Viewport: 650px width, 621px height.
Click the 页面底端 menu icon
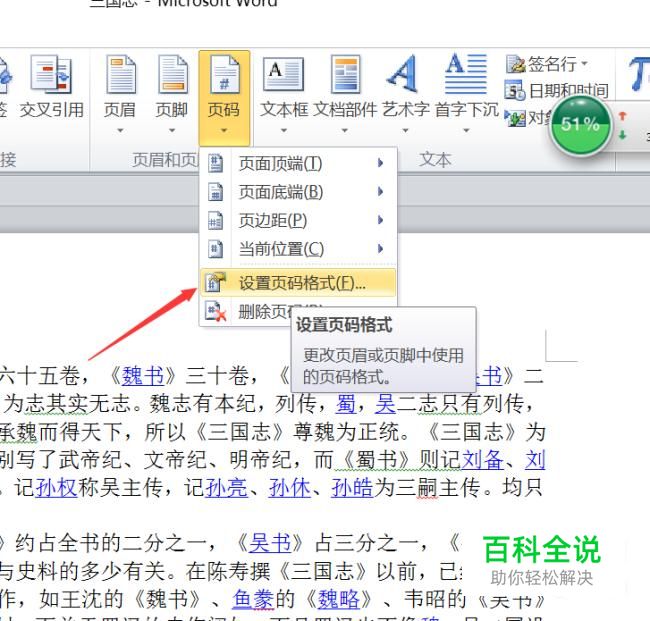click(216, 192)
